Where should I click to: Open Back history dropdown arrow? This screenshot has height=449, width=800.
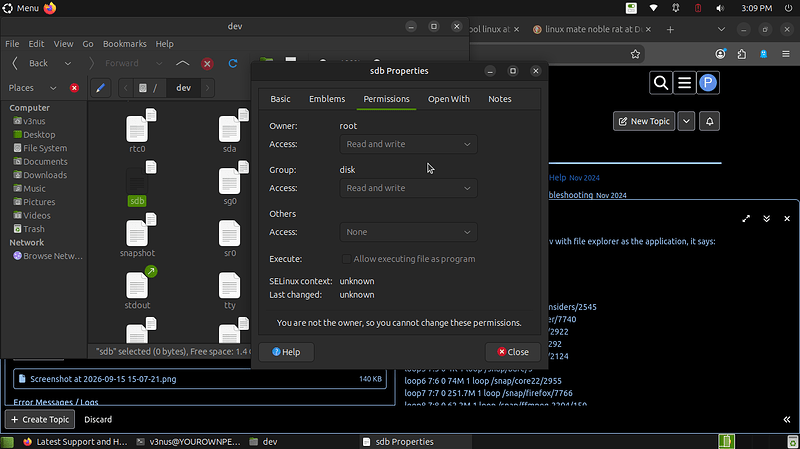(x=67, y=64)
